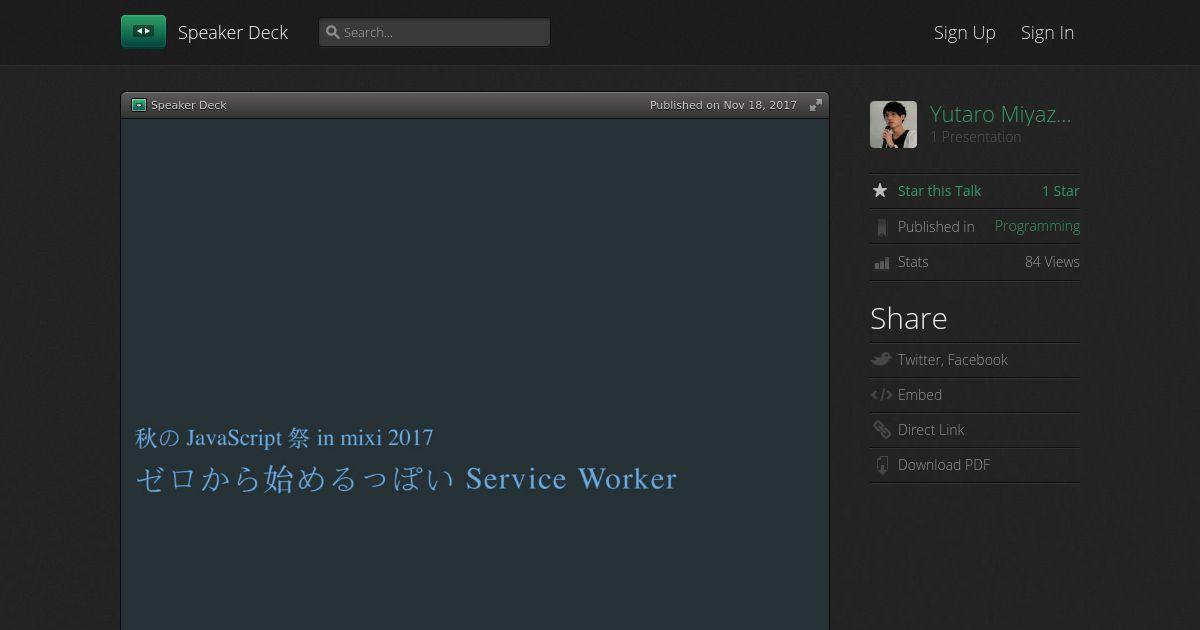This screenshot has width=1200, height=630.
Task: Open the Direct Link option
Action: [931, 430]
